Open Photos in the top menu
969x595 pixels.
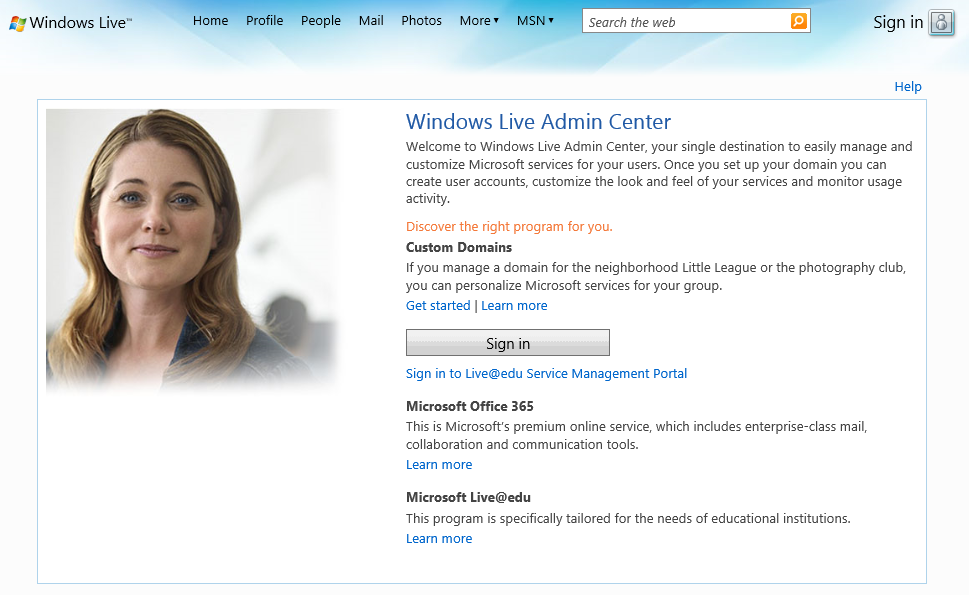[x=421, y=20]
